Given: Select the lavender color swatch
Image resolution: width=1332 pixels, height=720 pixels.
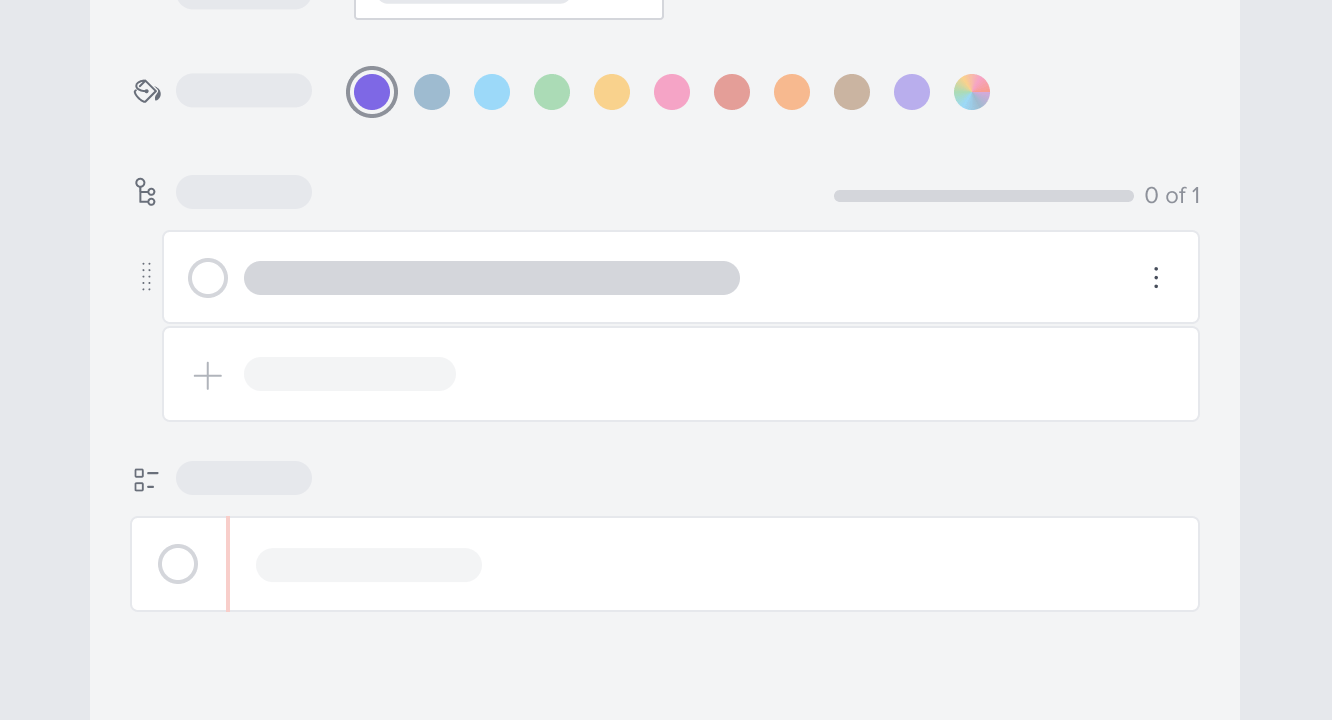Looking at the screenshot, I should 912,91.
